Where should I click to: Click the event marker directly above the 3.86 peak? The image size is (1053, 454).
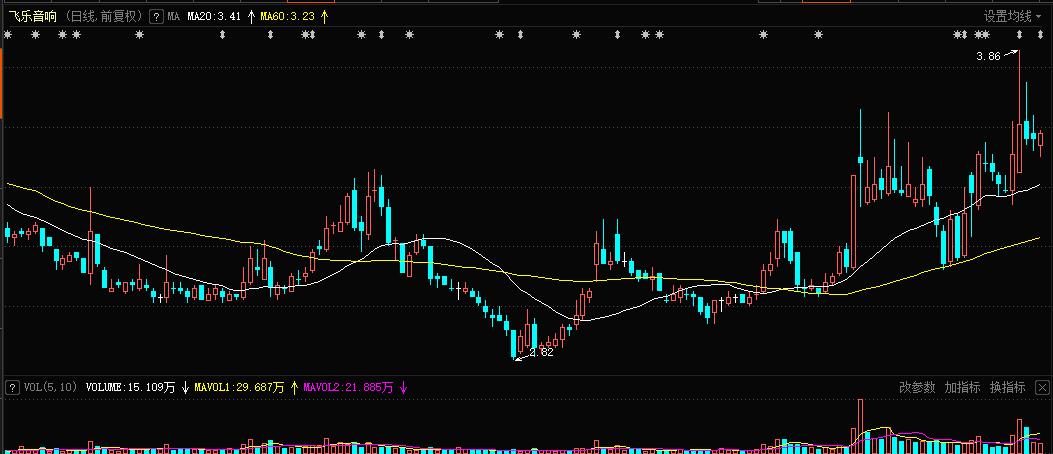(x=1019, y=35)
